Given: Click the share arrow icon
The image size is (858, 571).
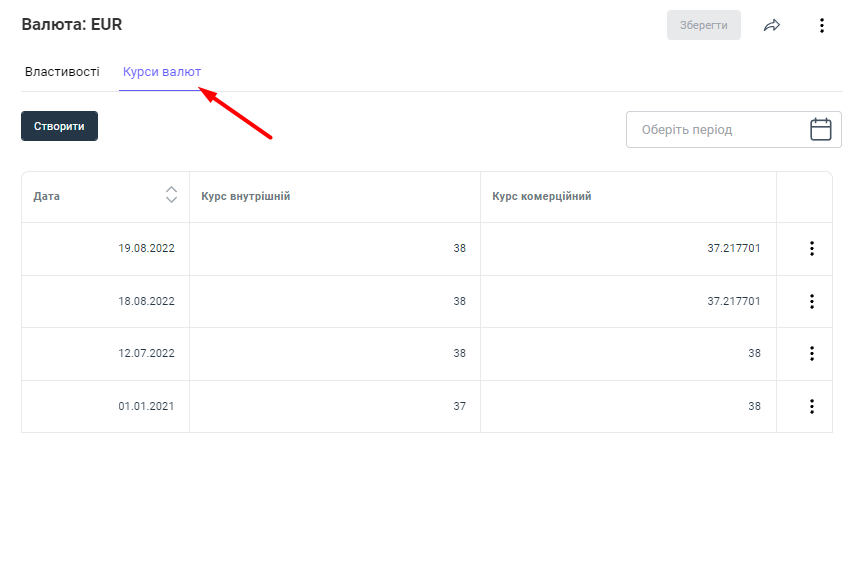Looking at the screenshot, I should pyautogui.click(x=772, y=25).
